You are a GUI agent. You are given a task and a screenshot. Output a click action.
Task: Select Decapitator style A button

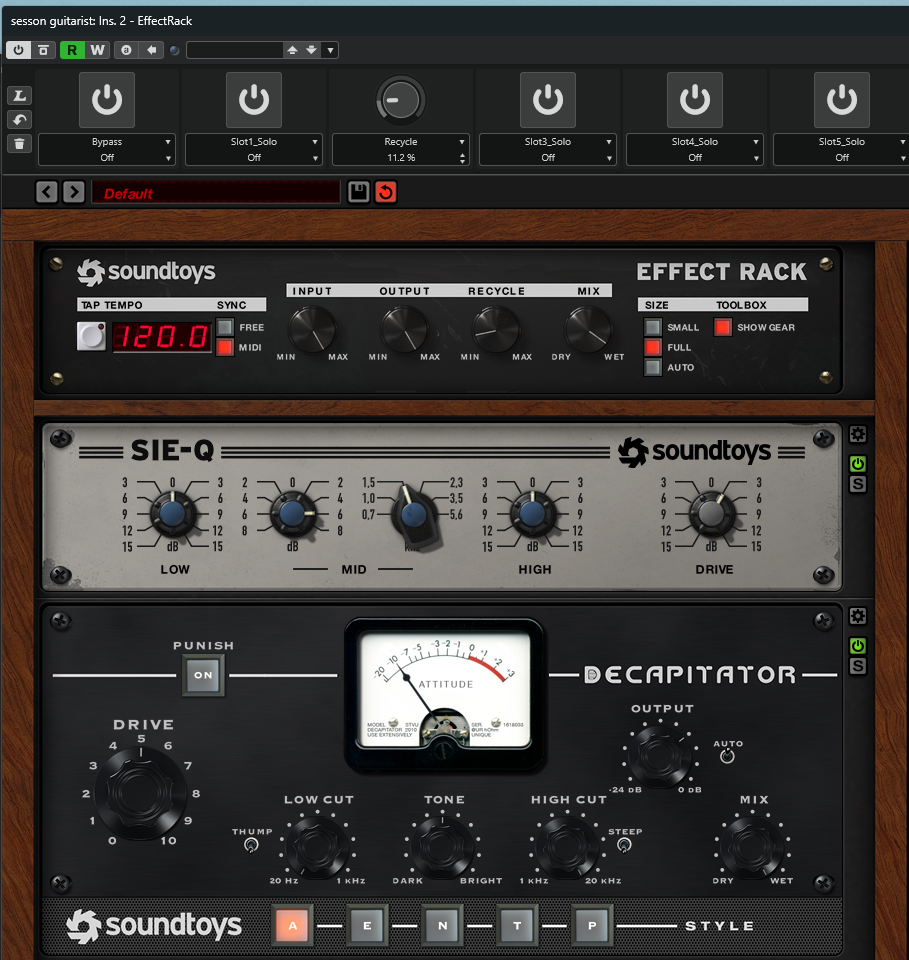(293, 926)
